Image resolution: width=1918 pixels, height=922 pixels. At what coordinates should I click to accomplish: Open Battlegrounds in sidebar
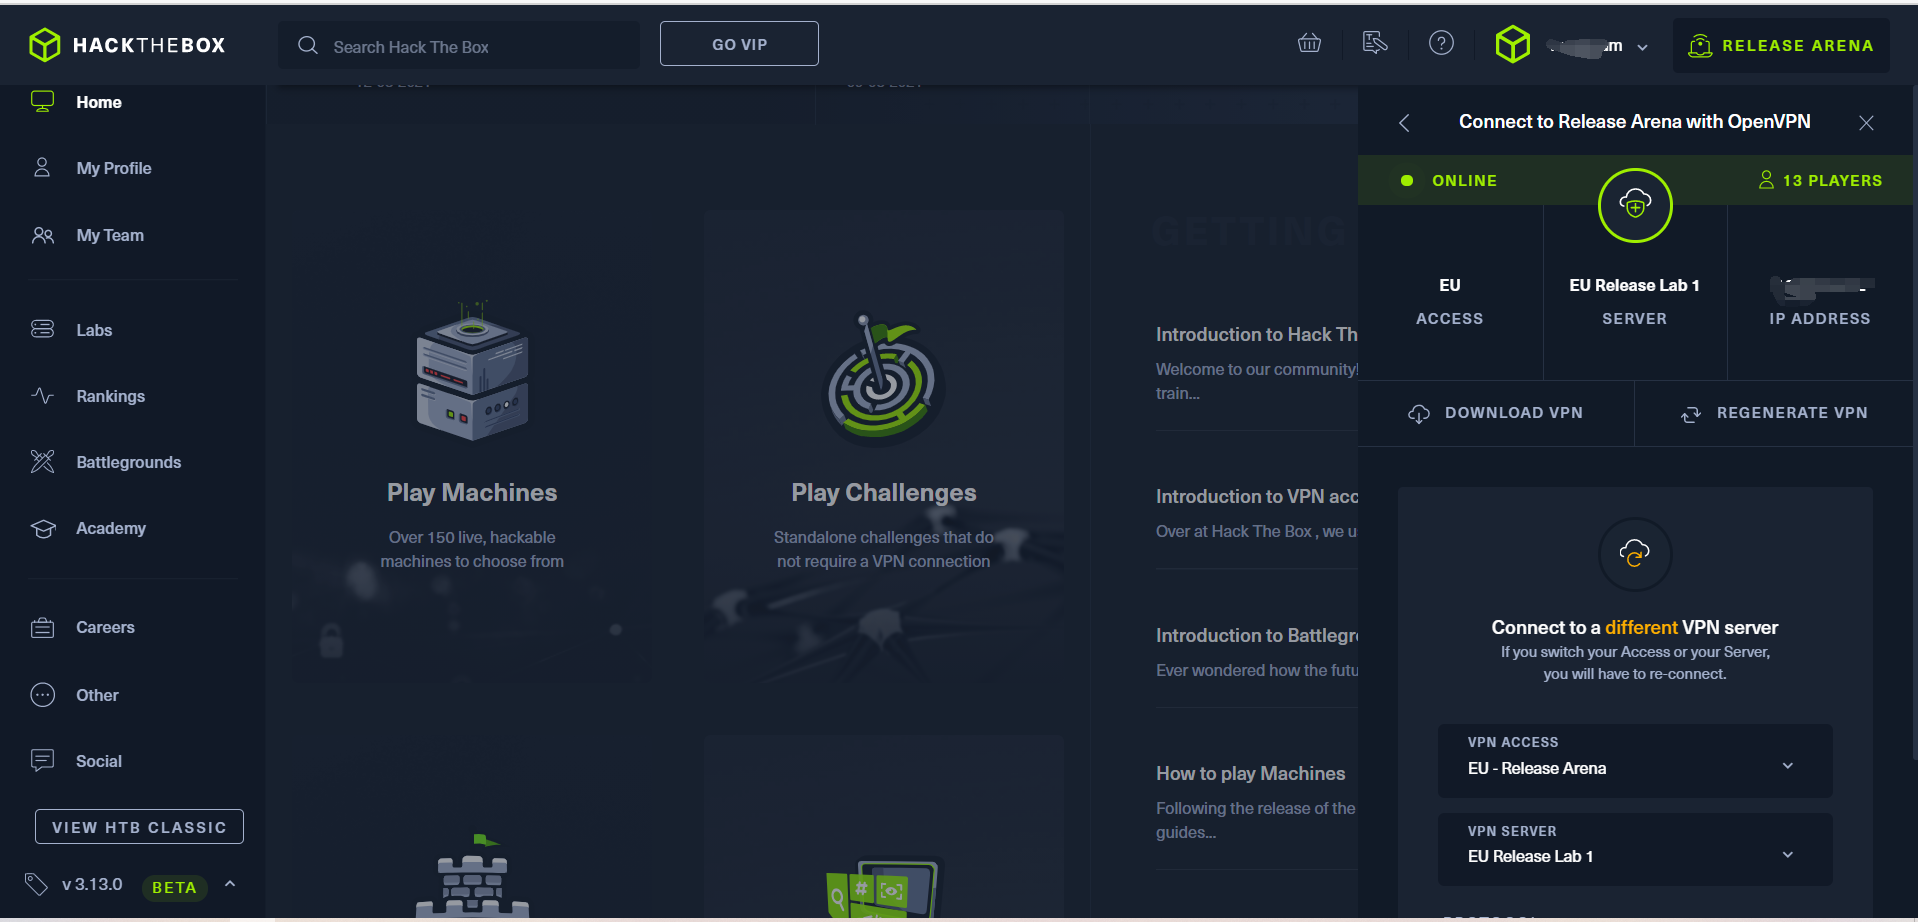pyautogui.click(x=129, y=462)
